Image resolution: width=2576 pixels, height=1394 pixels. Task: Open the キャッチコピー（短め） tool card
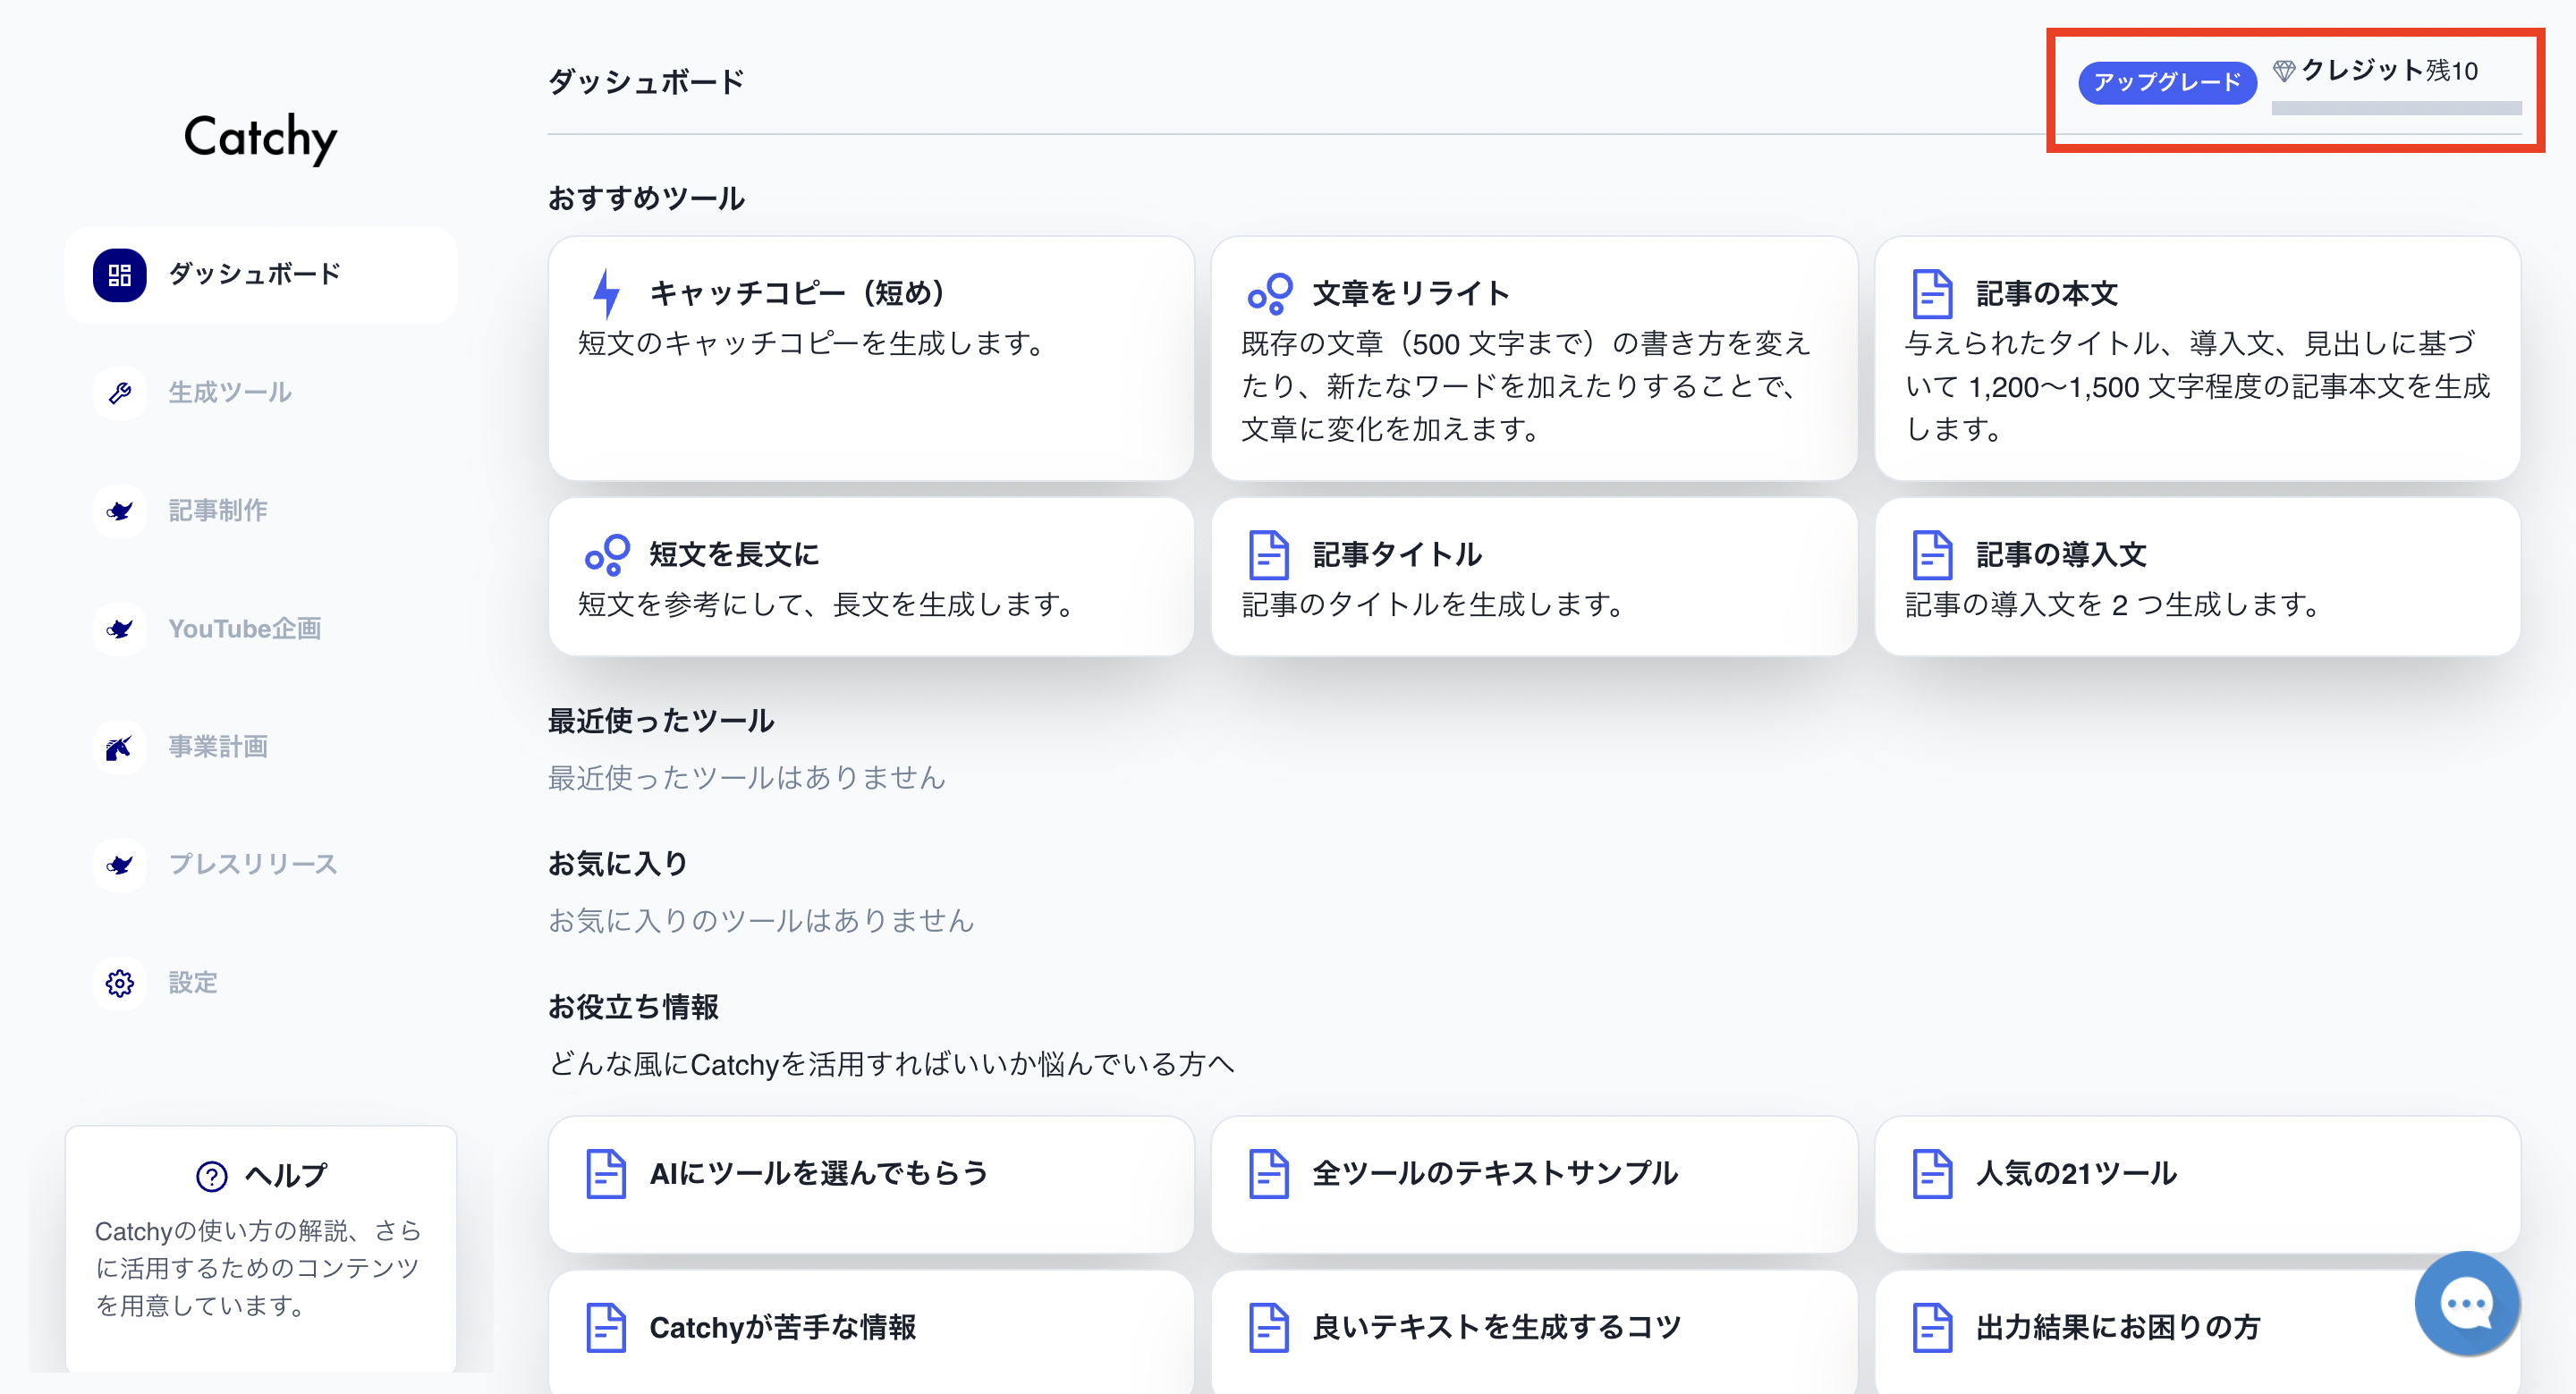point(871,358)
